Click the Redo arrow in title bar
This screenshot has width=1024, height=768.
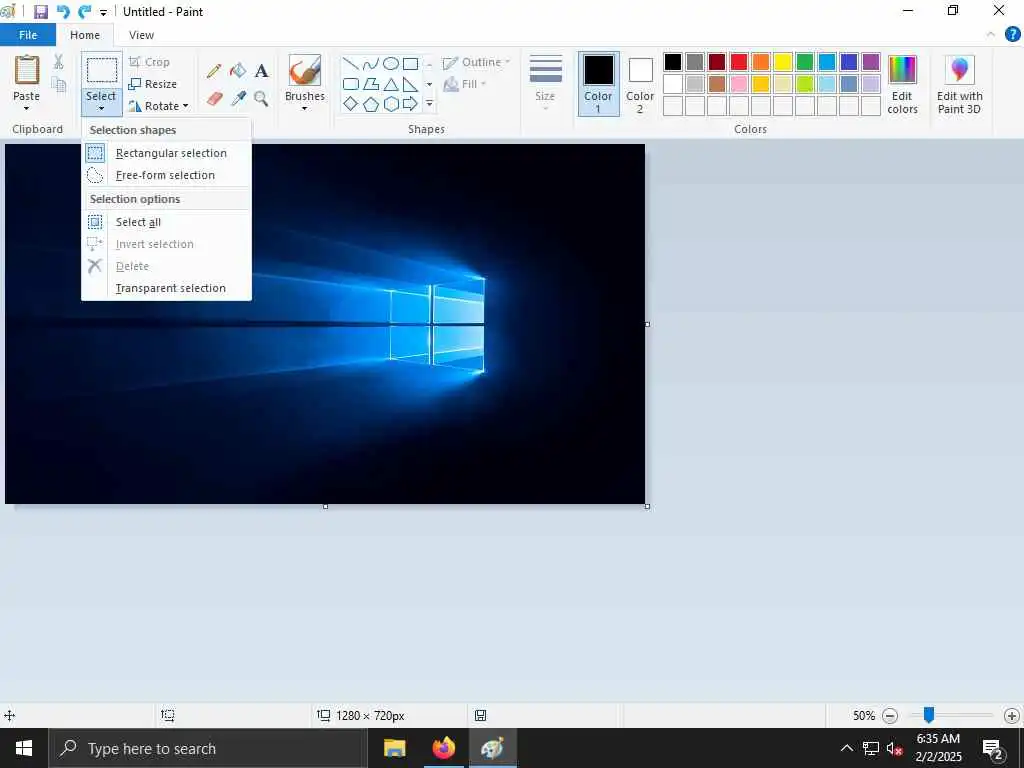[85, 12]
